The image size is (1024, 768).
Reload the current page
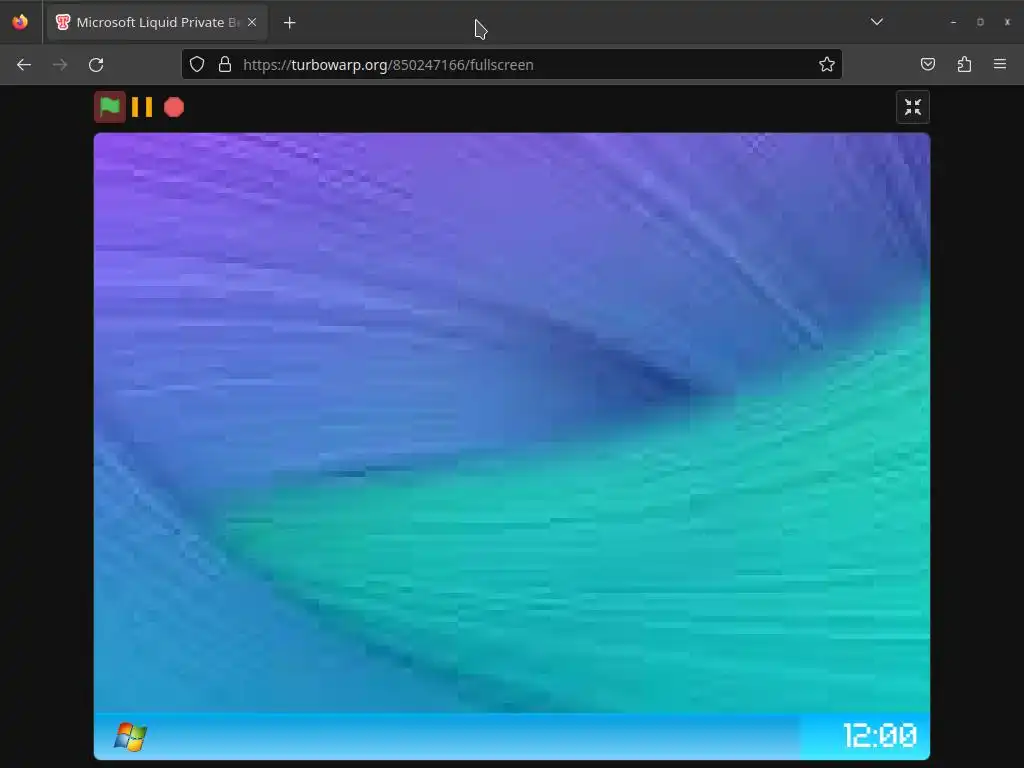tap(96, 65)
